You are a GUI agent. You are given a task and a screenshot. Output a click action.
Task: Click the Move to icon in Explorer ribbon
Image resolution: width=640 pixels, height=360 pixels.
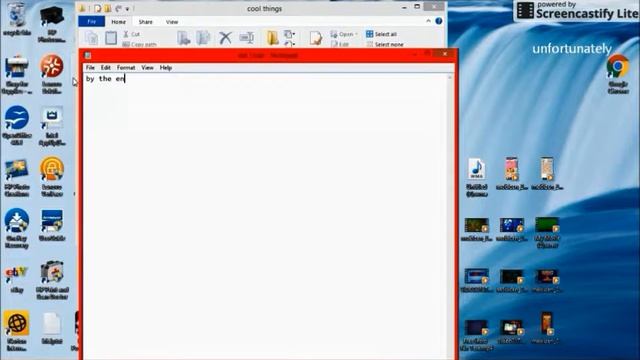184,38
